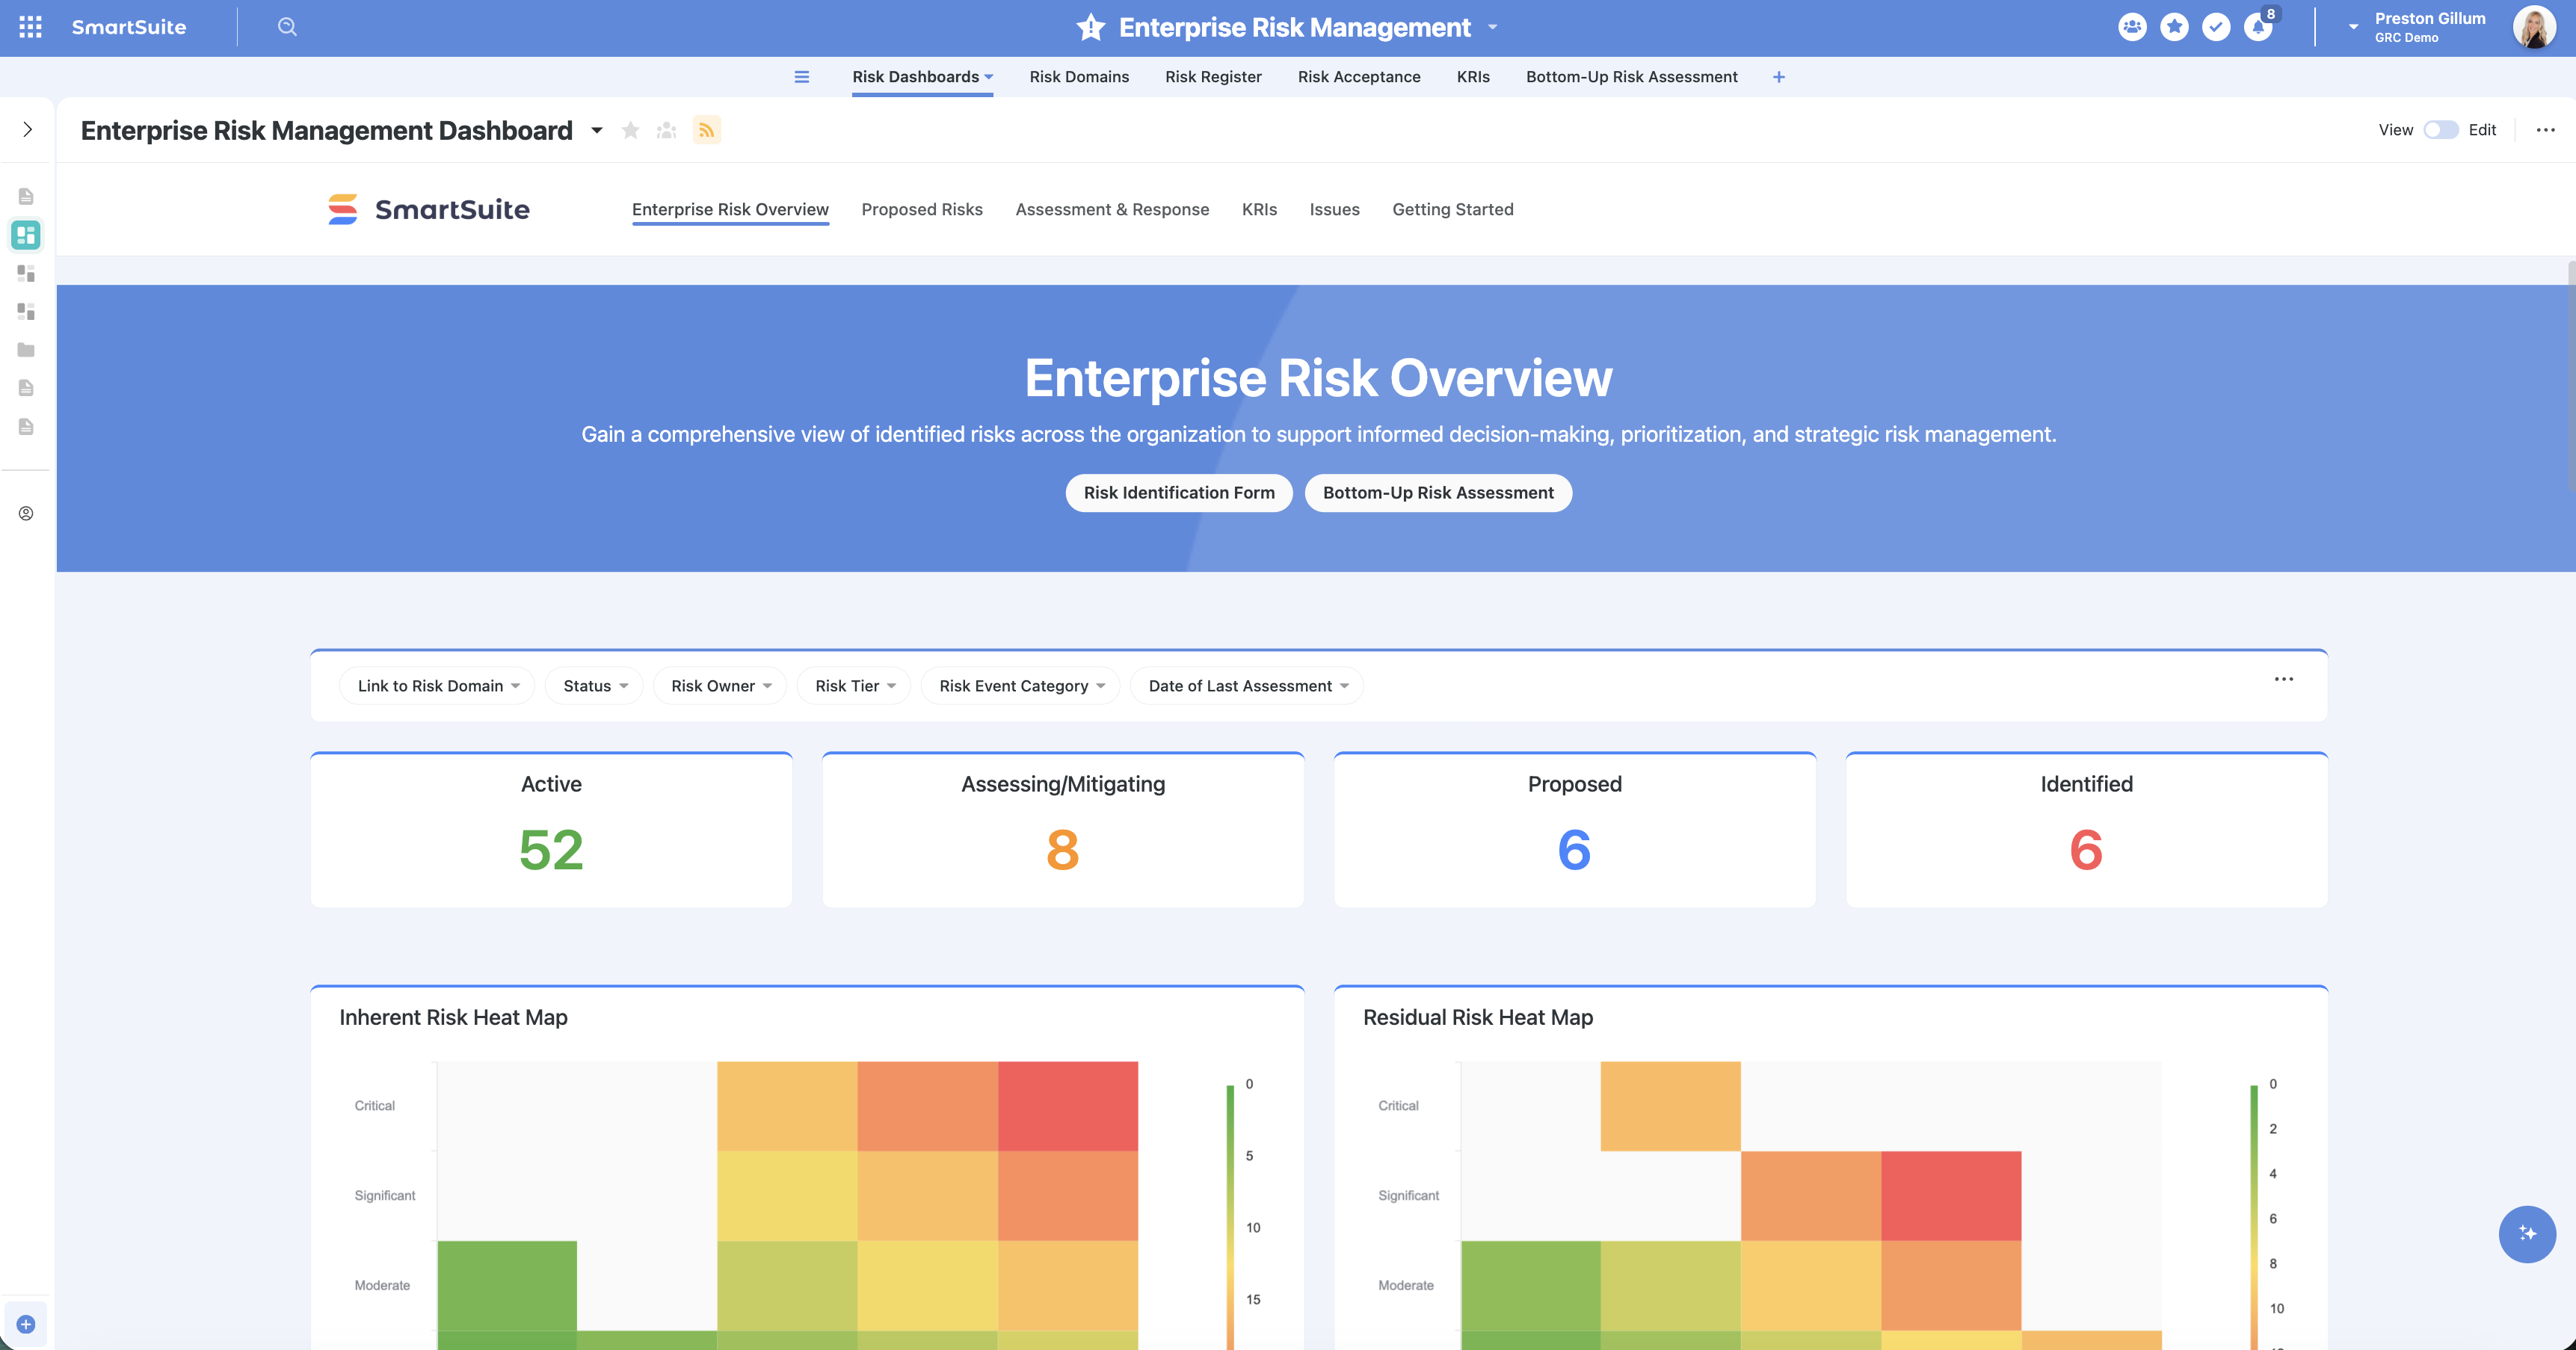
Task: Open the Active risks count card
Action: 551,830
